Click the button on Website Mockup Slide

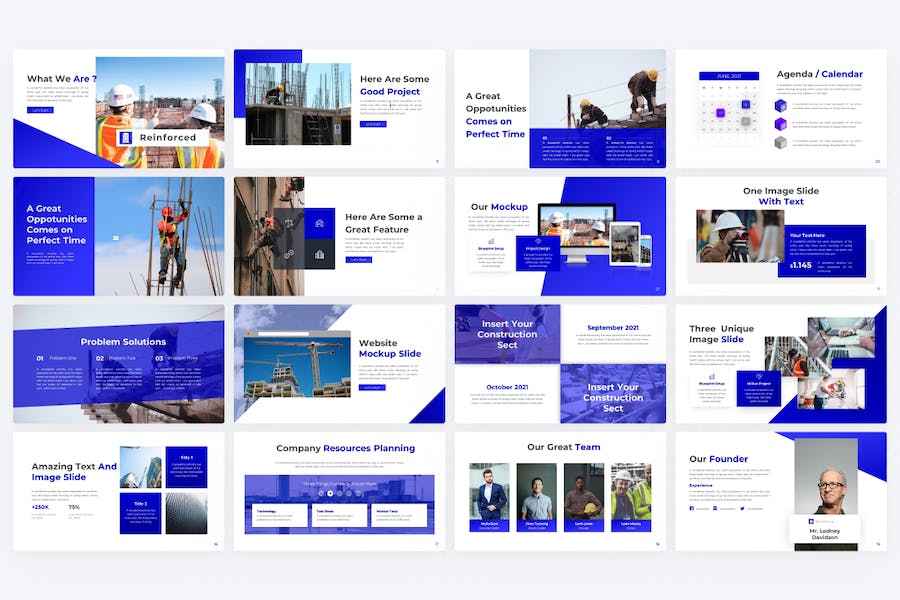coord(372,387)
